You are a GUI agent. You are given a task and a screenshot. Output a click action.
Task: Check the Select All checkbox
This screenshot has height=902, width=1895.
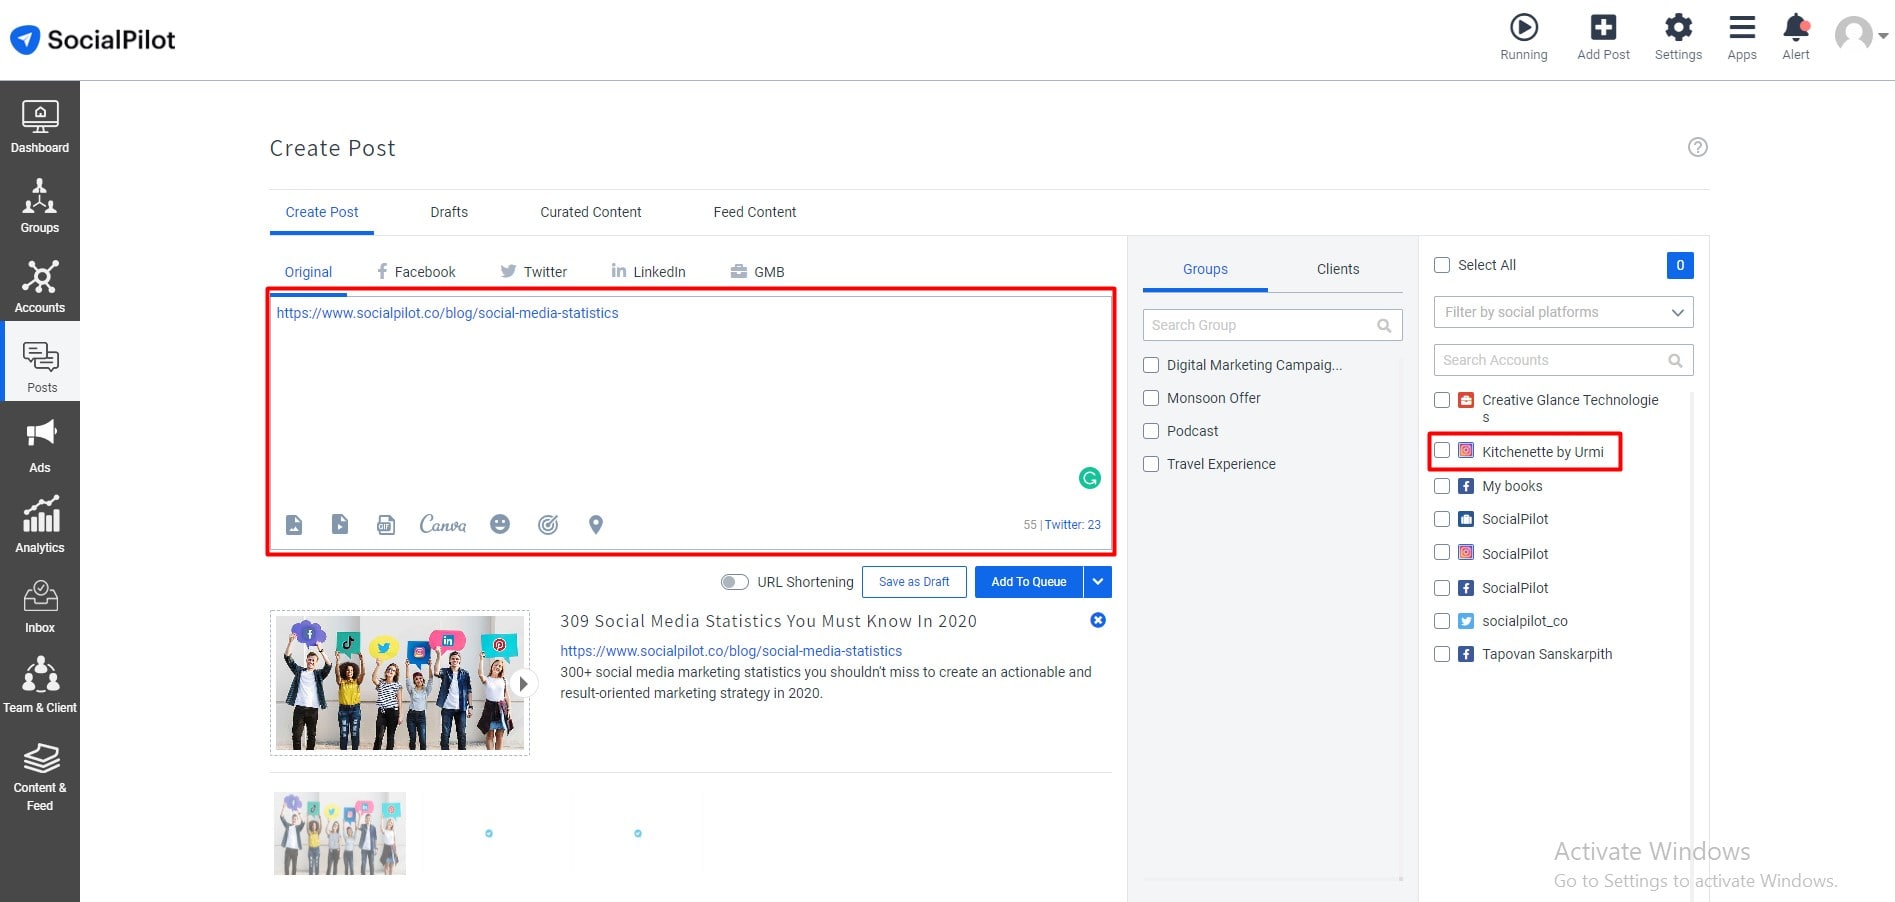click(1442, 265)
